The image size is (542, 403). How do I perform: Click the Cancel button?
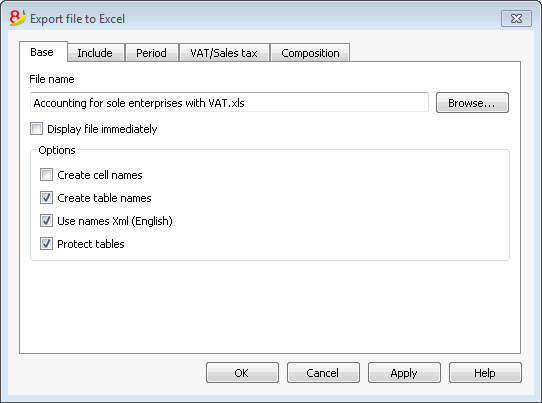click(323, 373)
